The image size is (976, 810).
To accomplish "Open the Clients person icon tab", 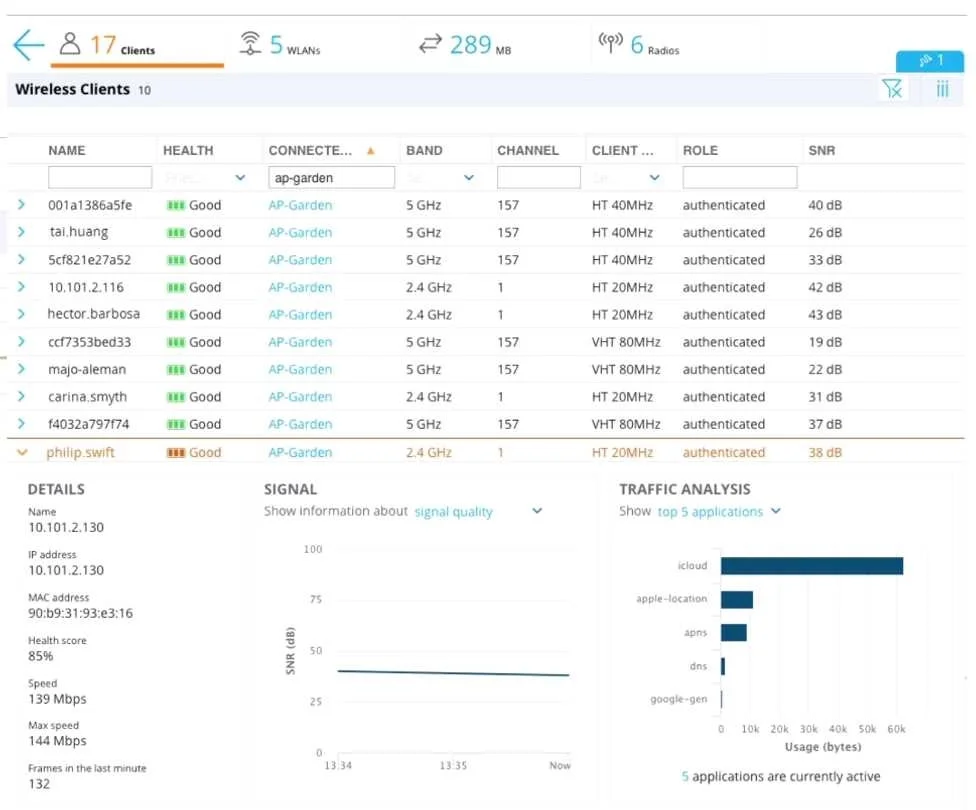I will pyautogui.click(x=70, y=44).
